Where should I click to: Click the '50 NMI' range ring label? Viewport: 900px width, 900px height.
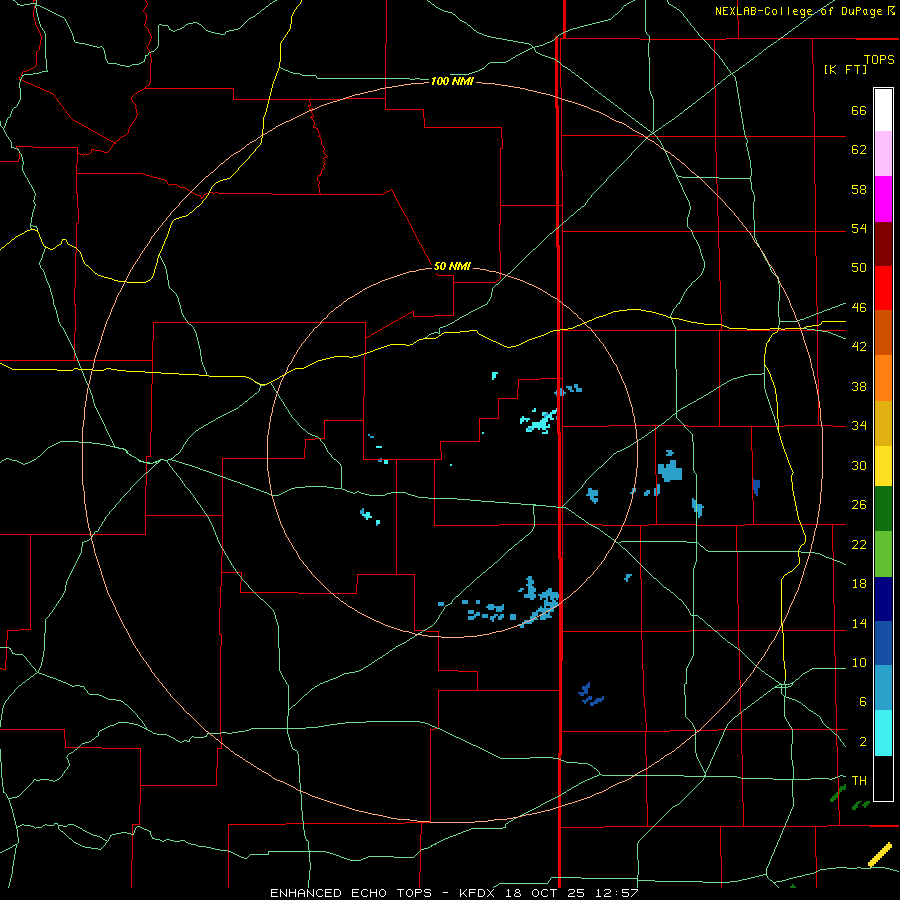point(452,266)
